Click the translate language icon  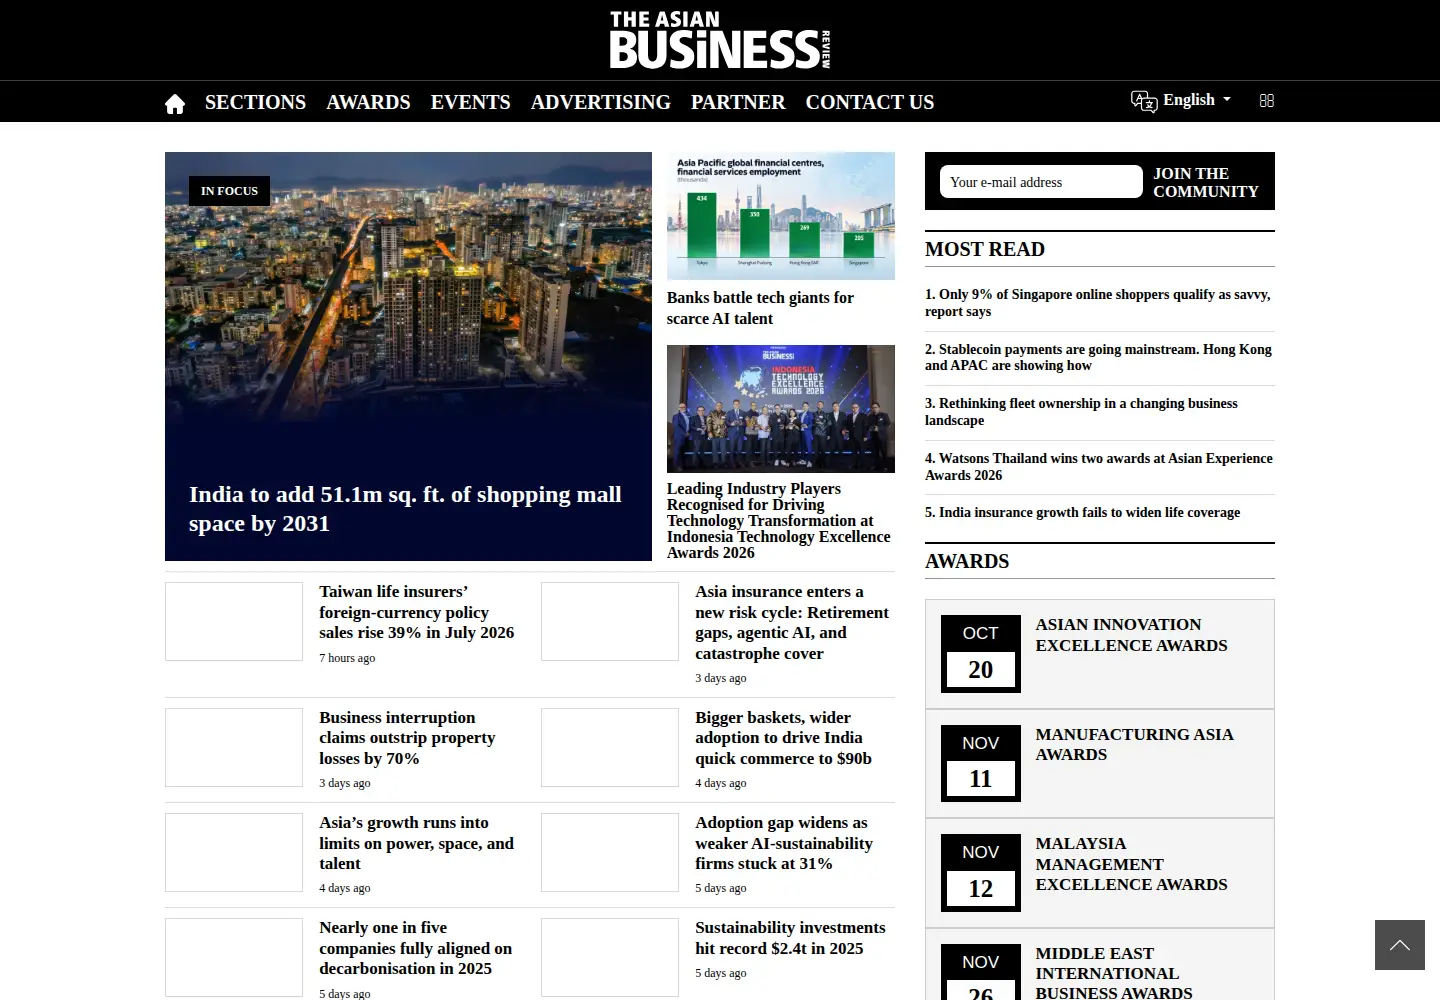(1144, 101)
